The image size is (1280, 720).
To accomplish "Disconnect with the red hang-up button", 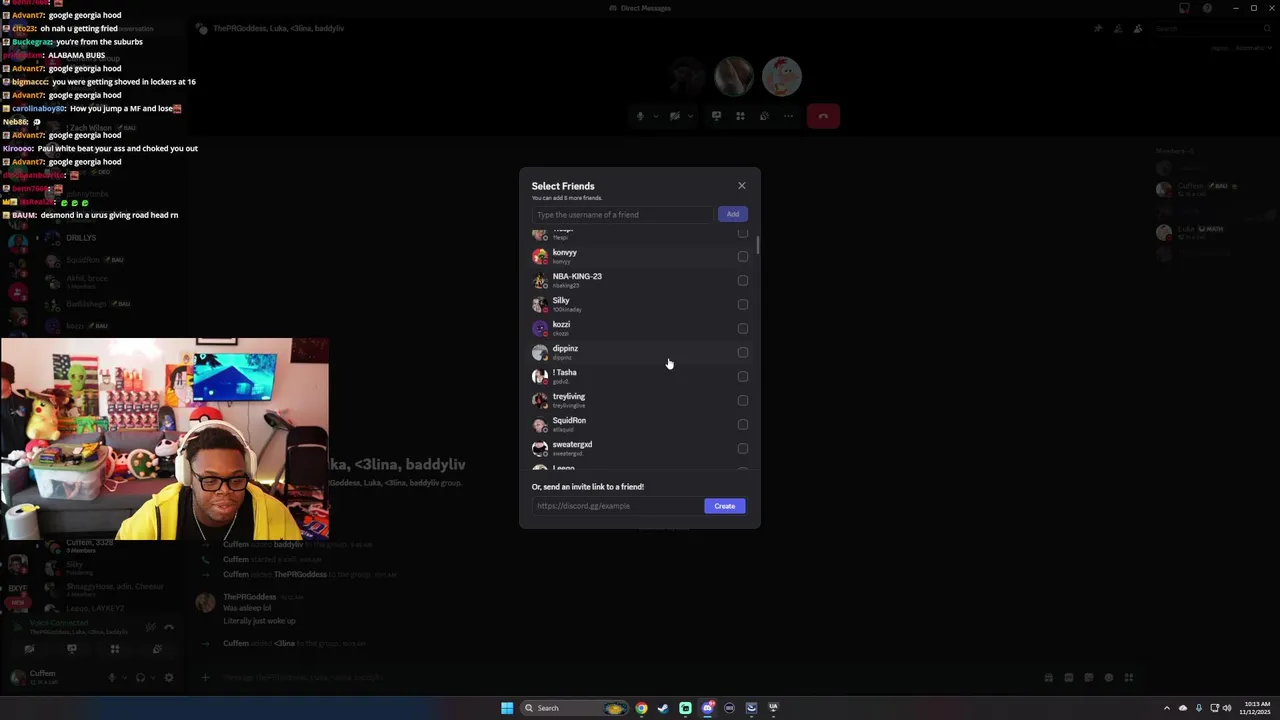I will click(x=823, y=116).
